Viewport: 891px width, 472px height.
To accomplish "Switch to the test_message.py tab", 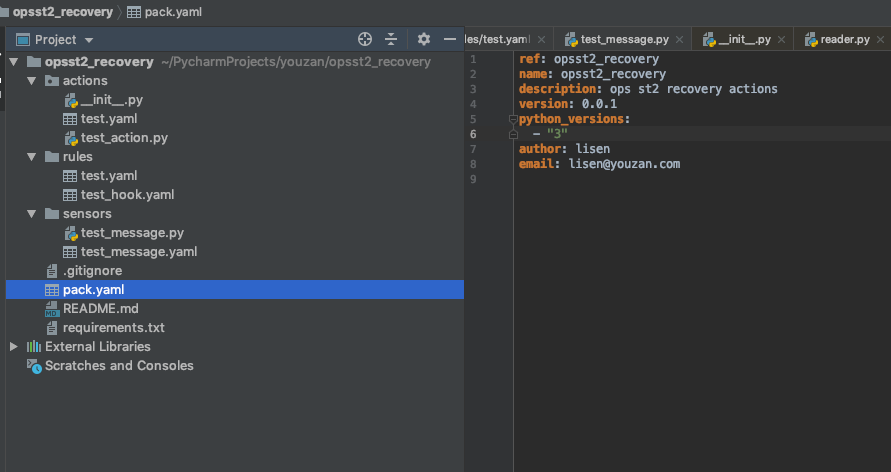I will (624, 39).
